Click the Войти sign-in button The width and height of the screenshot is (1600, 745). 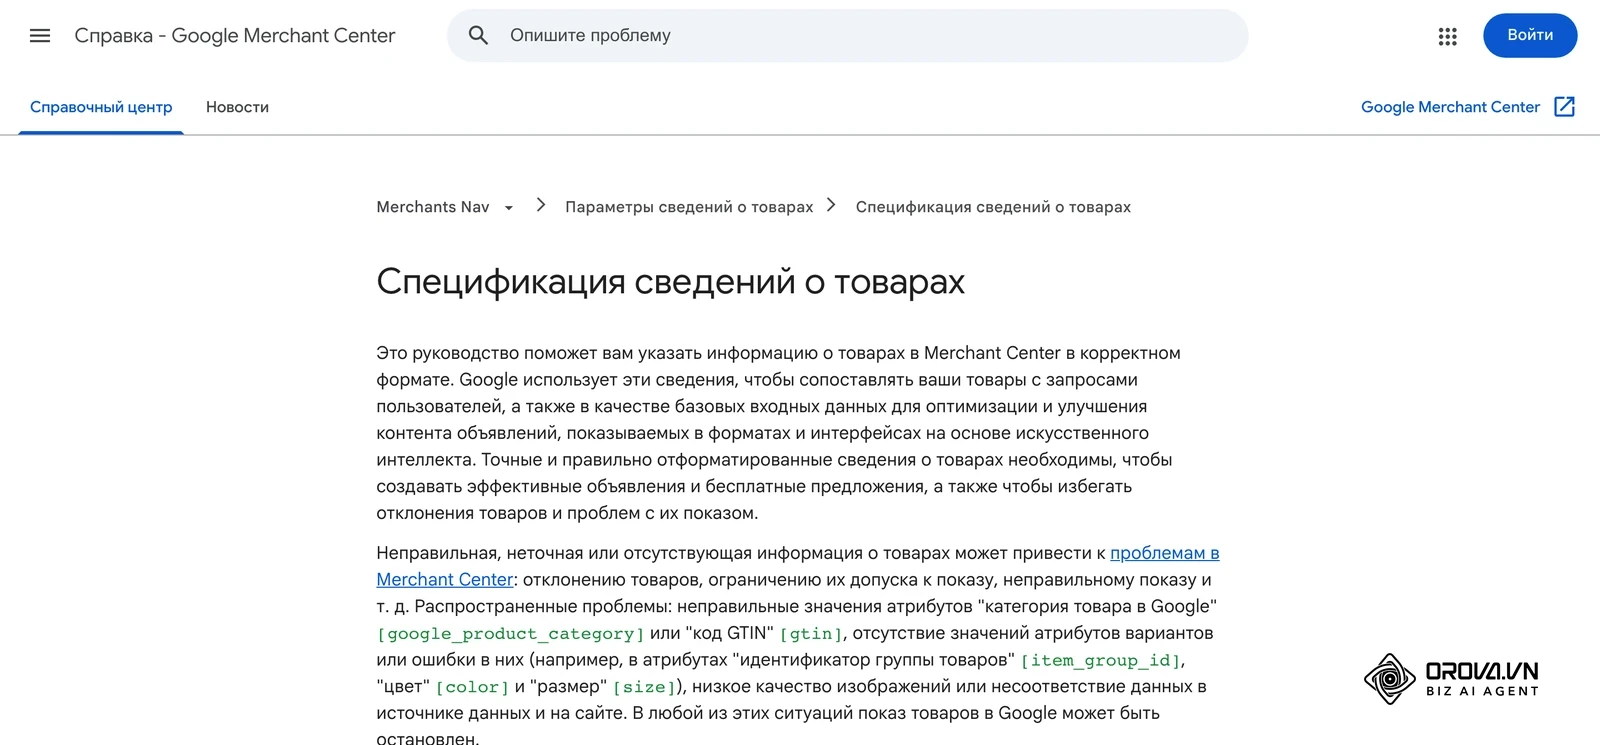[x=1530, y=35]
